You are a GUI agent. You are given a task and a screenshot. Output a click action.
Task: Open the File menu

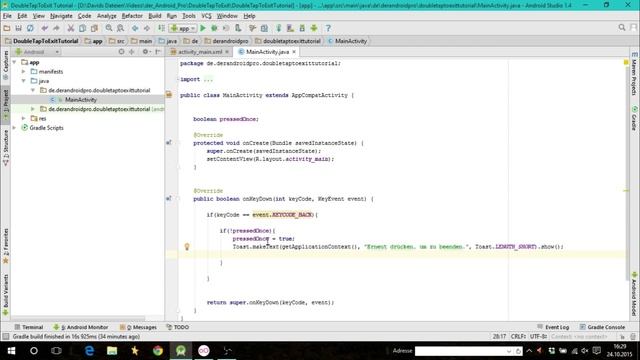[7, 16]
